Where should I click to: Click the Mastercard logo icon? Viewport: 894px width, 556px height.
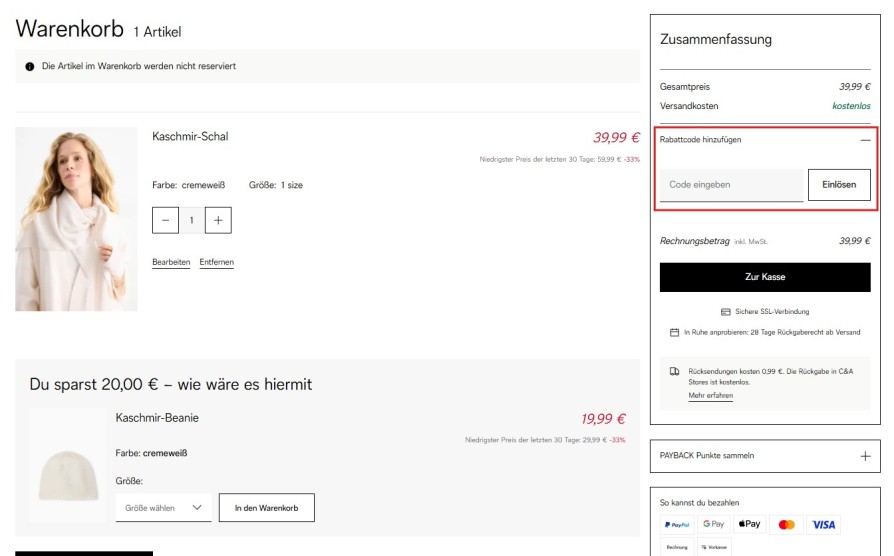coord(787,524)
